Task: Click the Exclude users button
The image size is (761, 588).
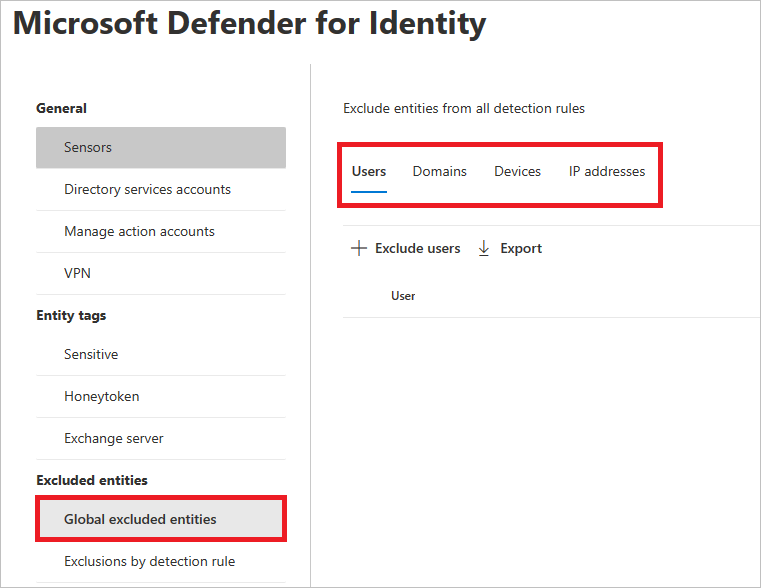Action: click(406, 248)
